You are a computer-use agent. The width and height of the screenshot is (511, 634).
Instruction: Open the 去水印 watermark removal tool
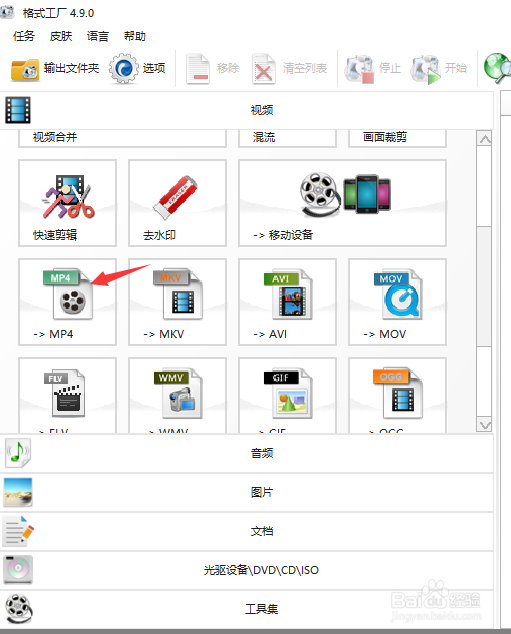[x=177, y=203]
